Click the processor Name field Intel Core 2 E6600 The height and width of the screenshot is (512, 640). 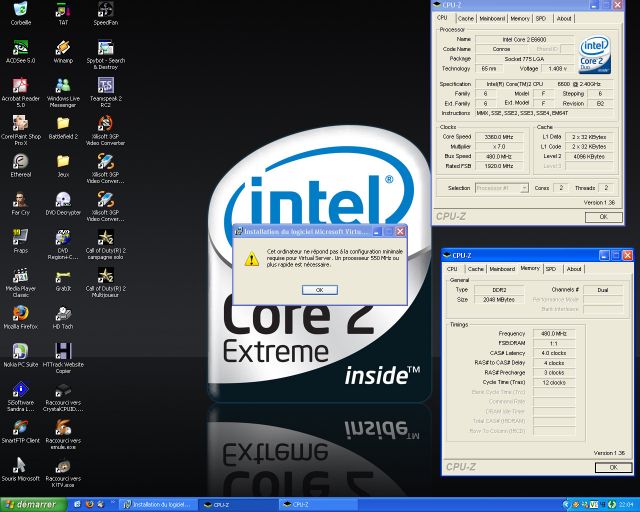pyautogui.click(x=524, y=40)
